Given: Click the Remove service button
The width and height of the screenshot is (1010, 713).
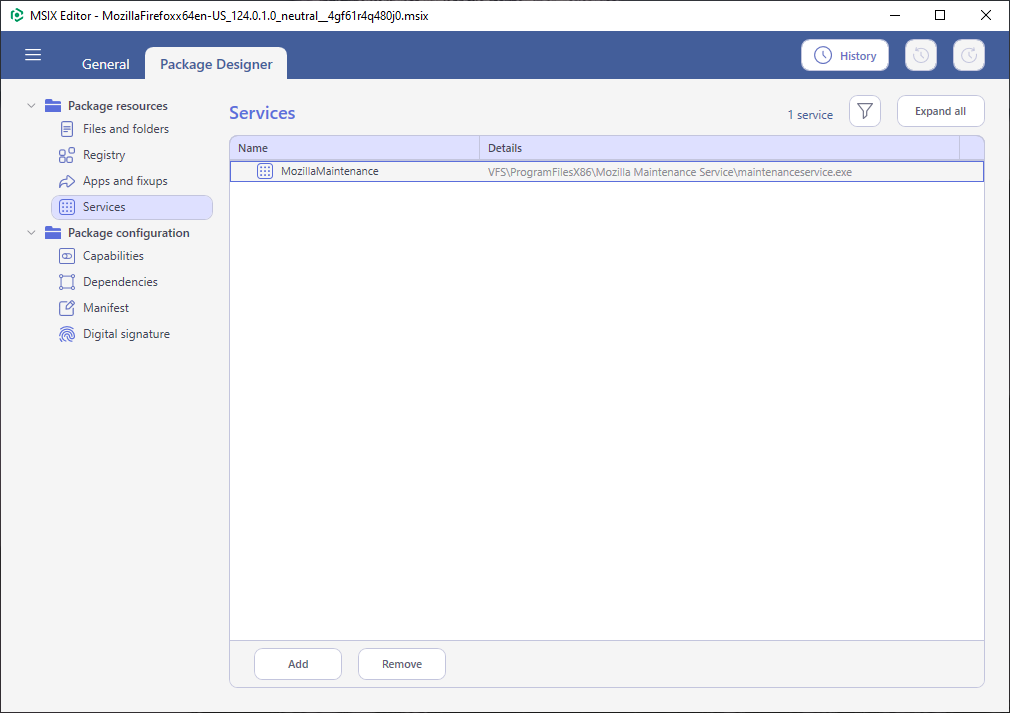Looking at the screenshot, I should (401, 663).
